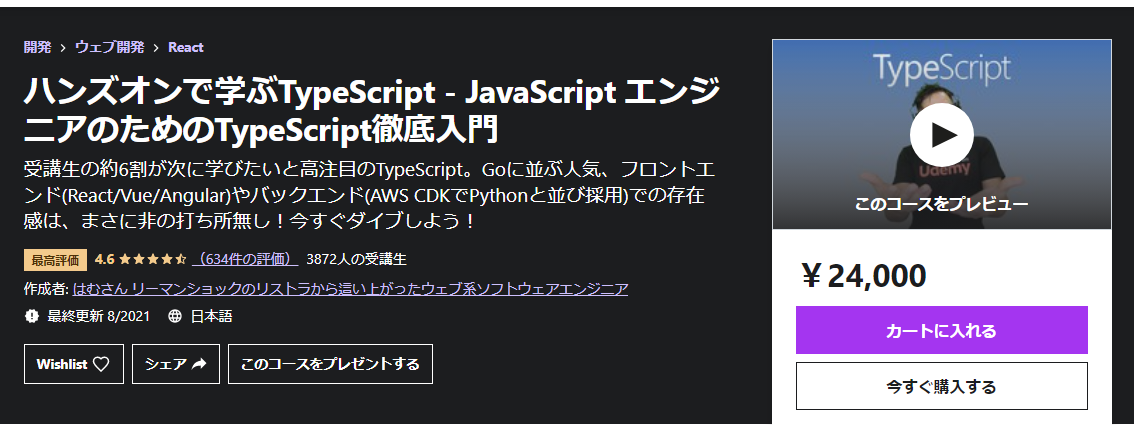Open the ウェブ開発 breadcrumb link

110,48
